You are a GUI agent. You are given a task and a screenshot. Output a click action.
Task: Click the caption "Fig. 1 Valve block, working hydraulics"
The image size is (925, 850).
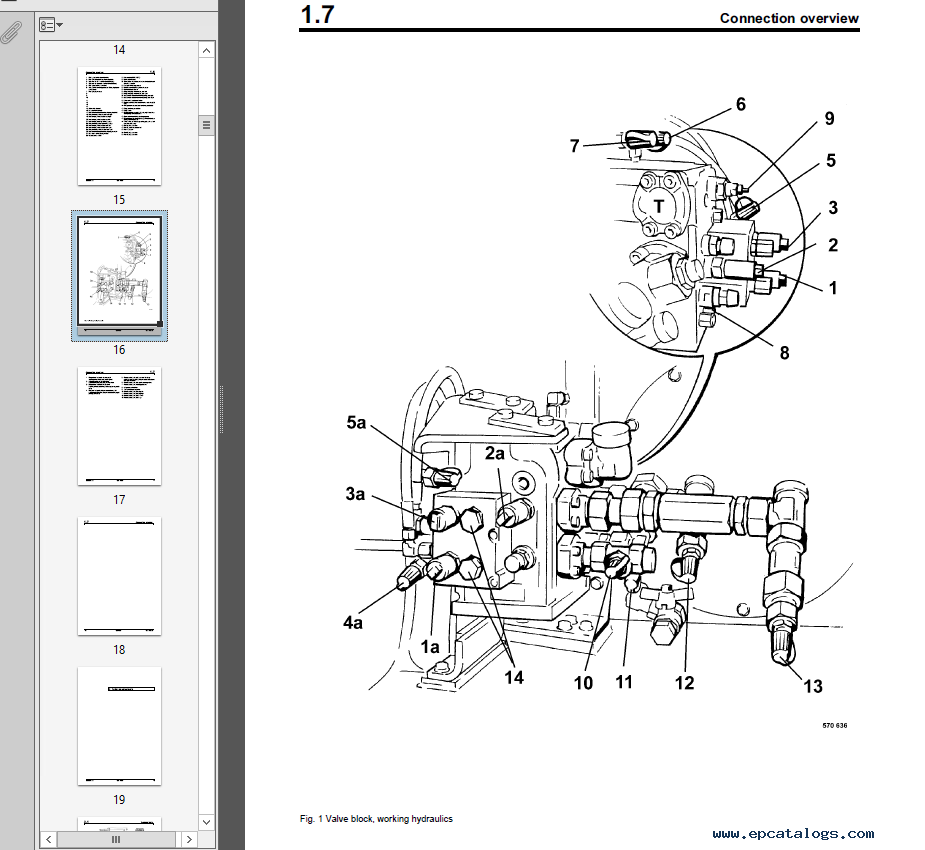click(x=376, y=819)
